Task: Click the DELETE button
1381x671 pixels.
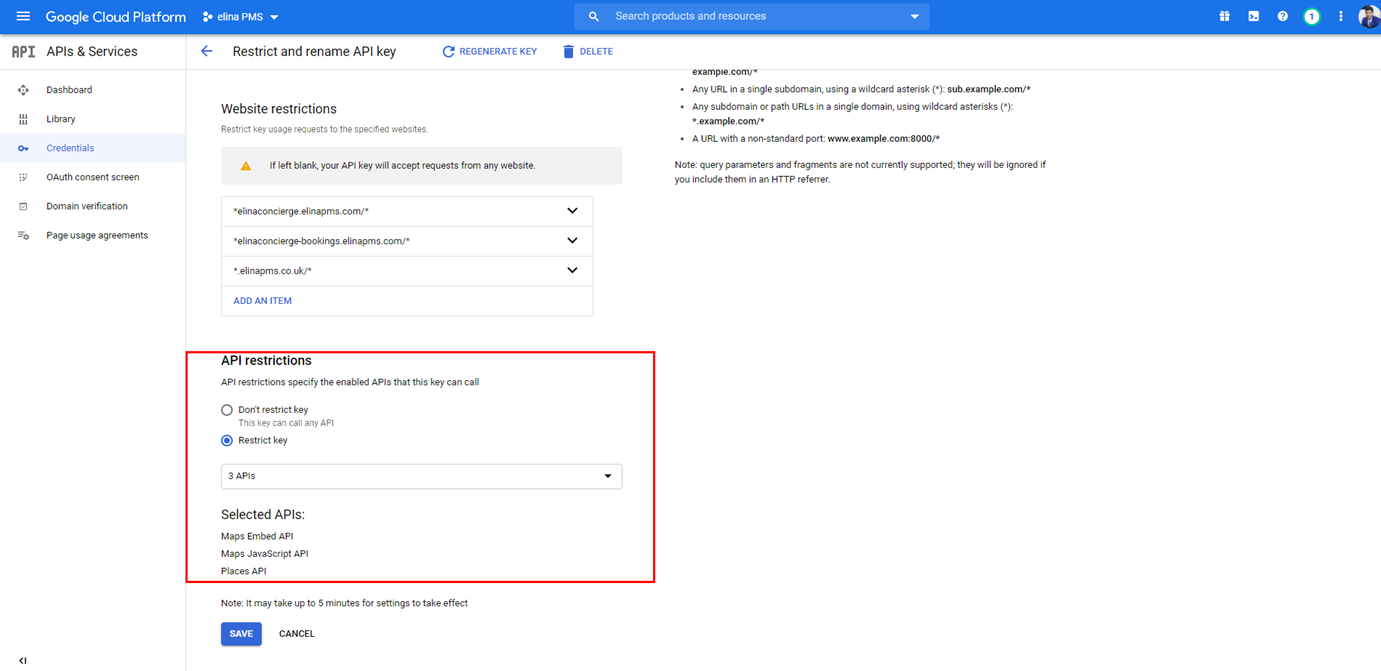Action: pyautogui.click(x=588, y=51)
